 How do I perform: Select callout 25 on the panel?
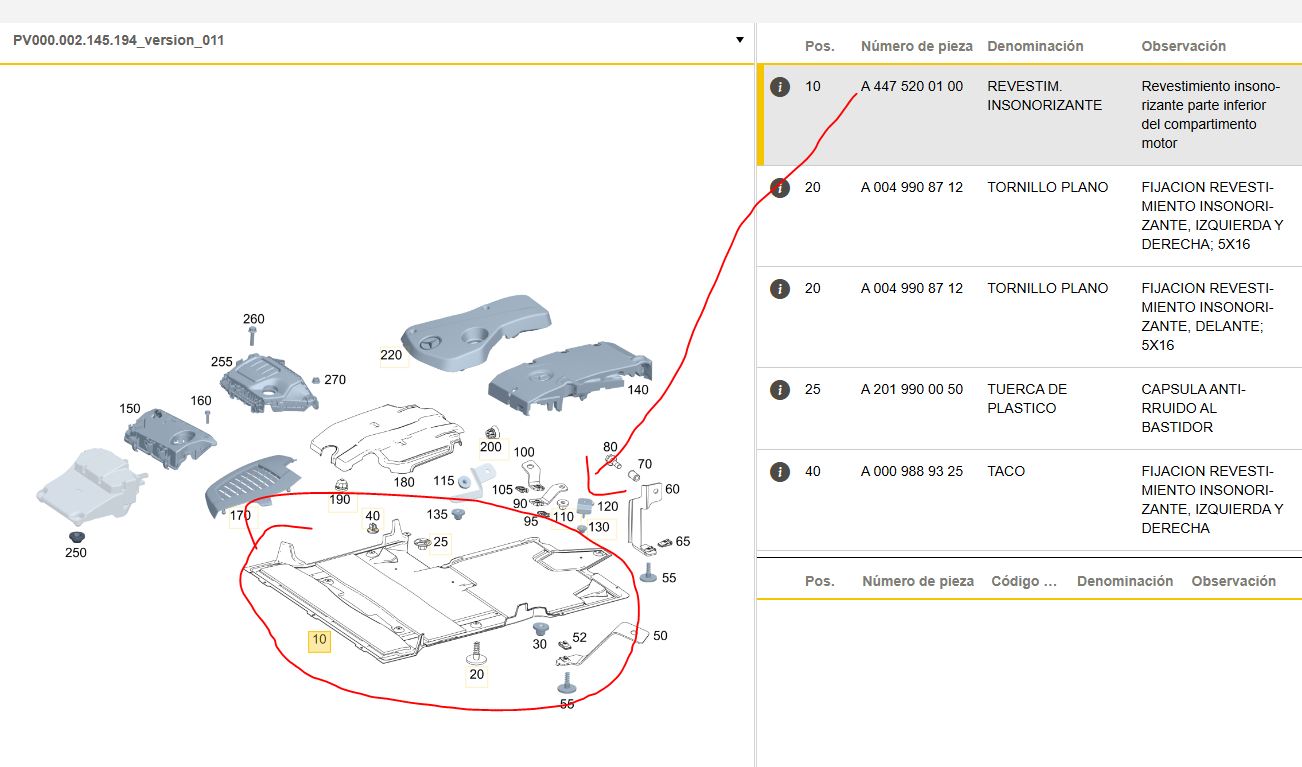[x=440, y=541]
